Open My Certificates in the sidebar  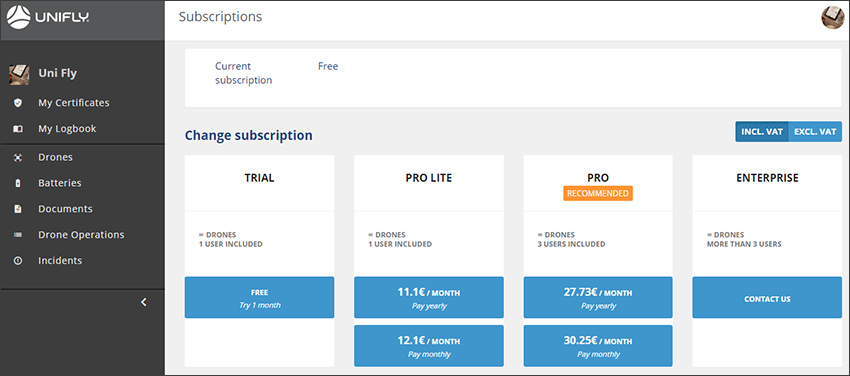74,102
